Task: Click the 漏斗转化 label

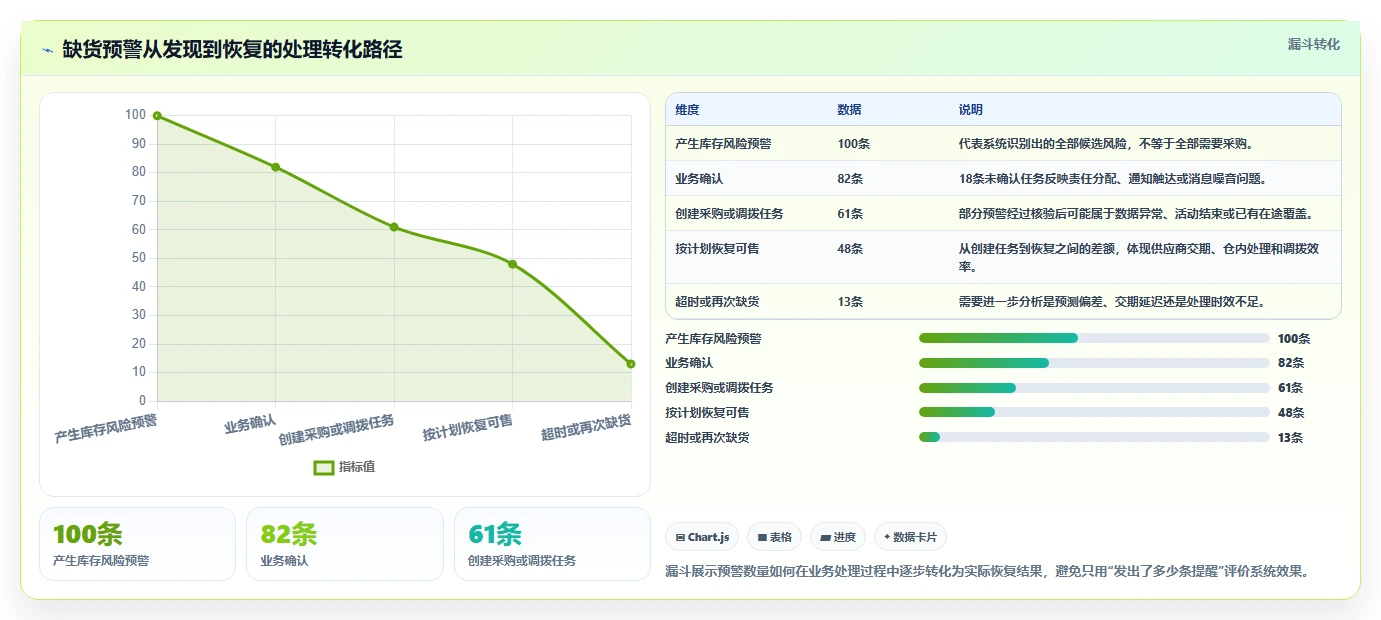Action: coord(1313,44)
